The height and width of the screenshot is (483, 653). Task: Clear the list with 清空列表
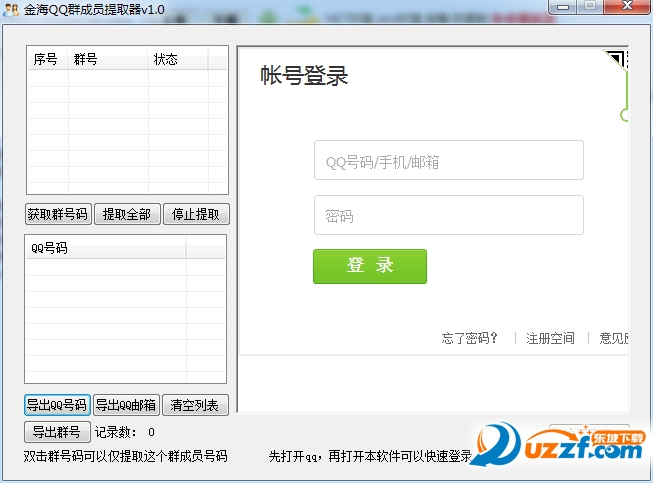(x=195, y=405)
